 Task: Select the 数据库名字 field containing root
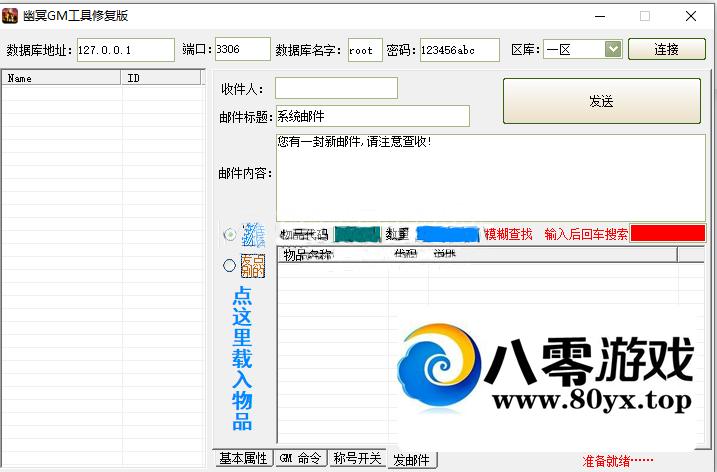[x=365, y=50]
